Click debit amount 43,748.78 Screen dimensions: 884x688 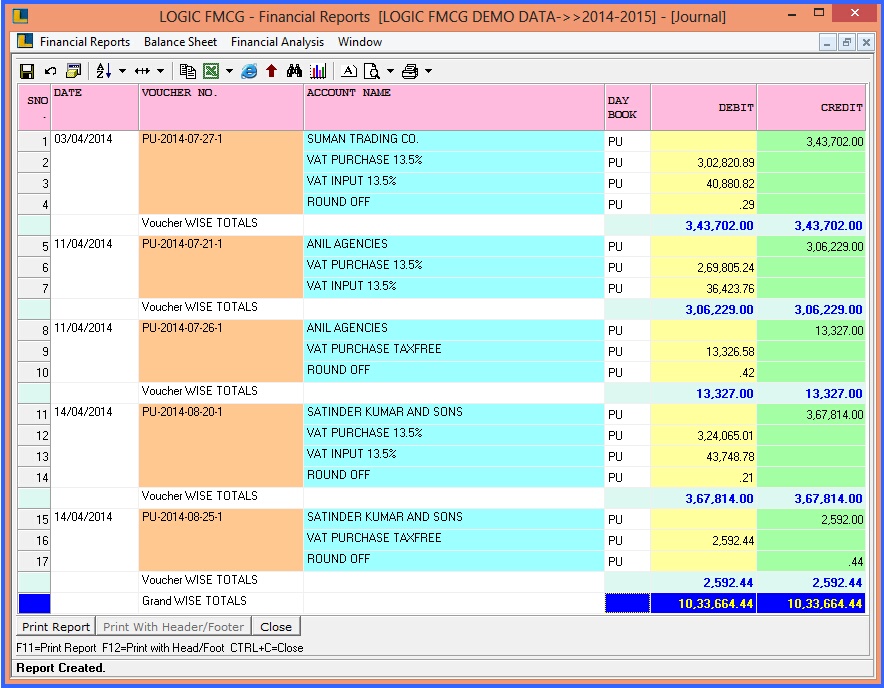click(x=704, y=456)
